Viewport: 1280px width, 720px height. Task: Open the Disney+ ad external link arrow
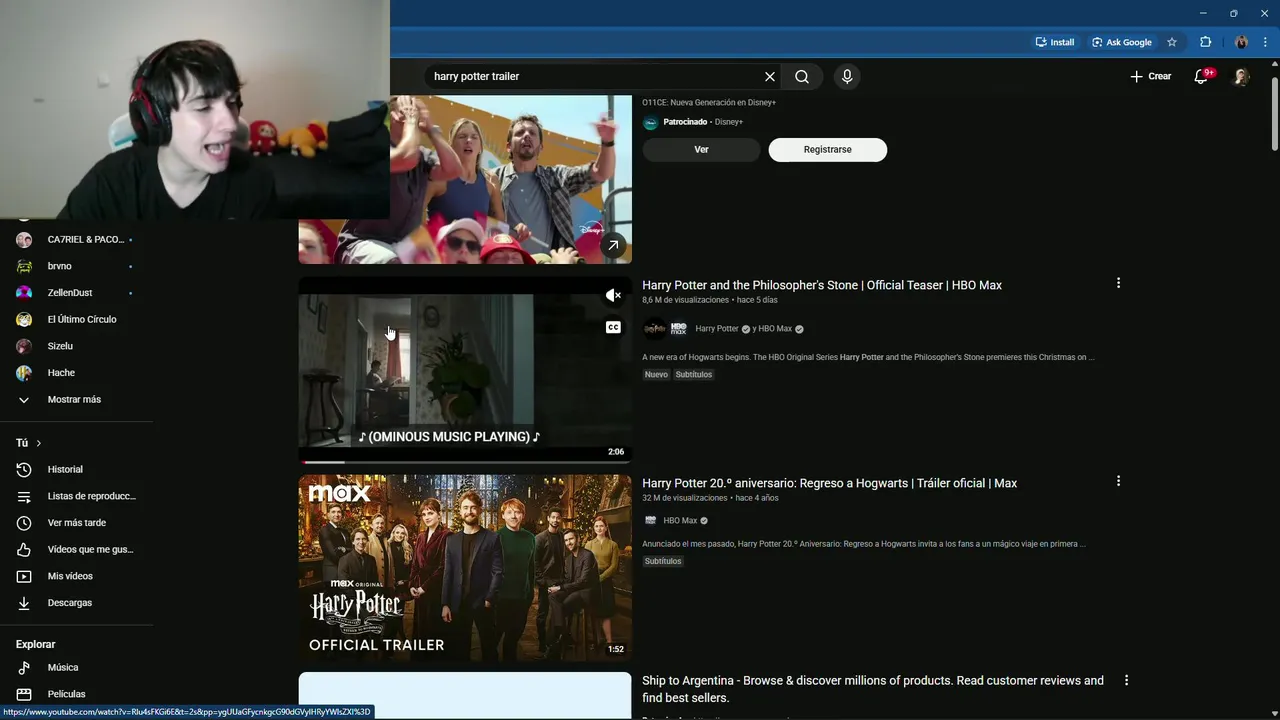coord(613,245)
